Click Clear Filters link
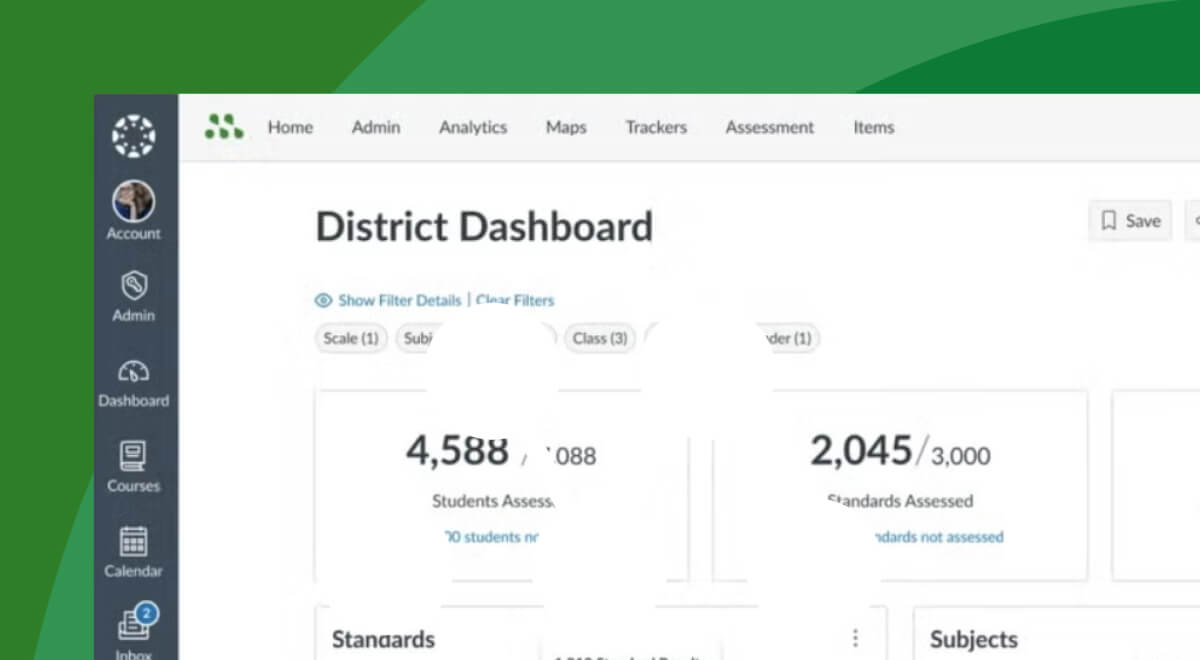The image size is (1200, 660). tap(515, 300)
